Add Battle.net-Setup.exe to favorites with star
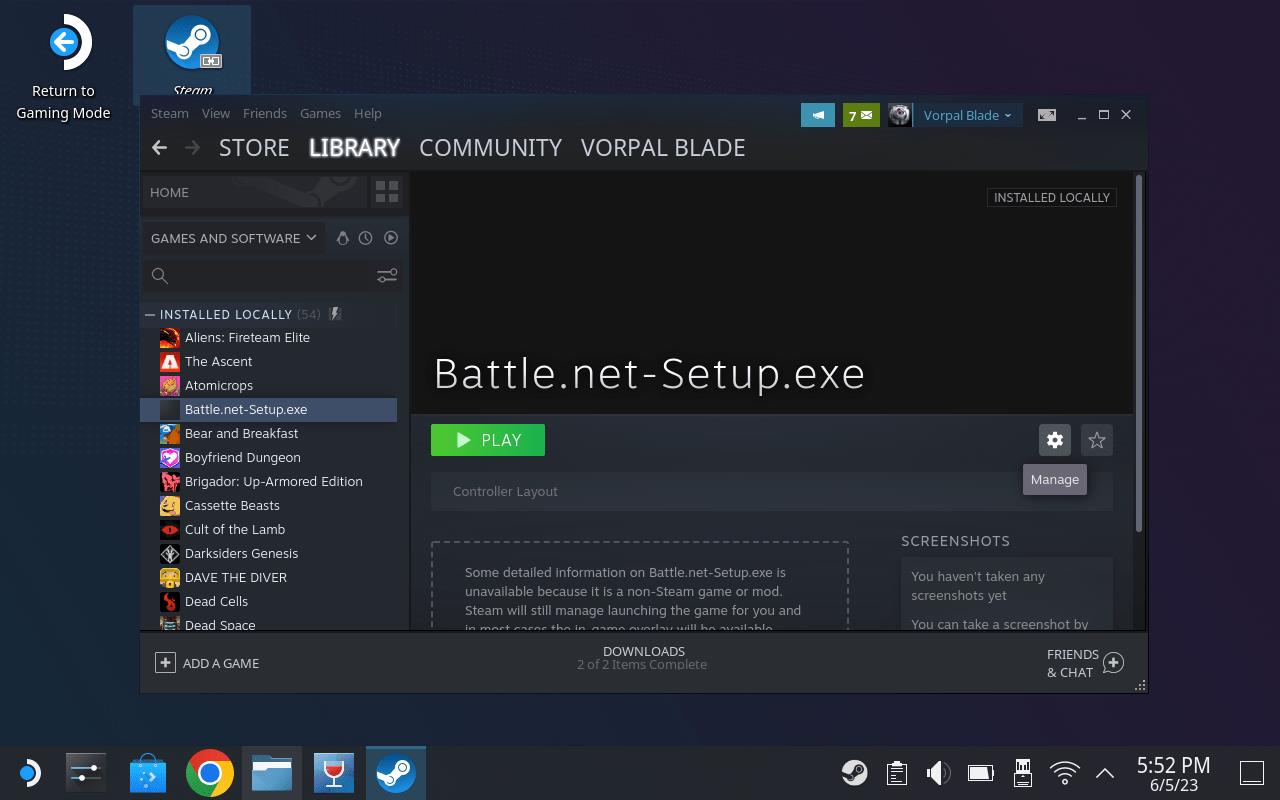 1096,440
